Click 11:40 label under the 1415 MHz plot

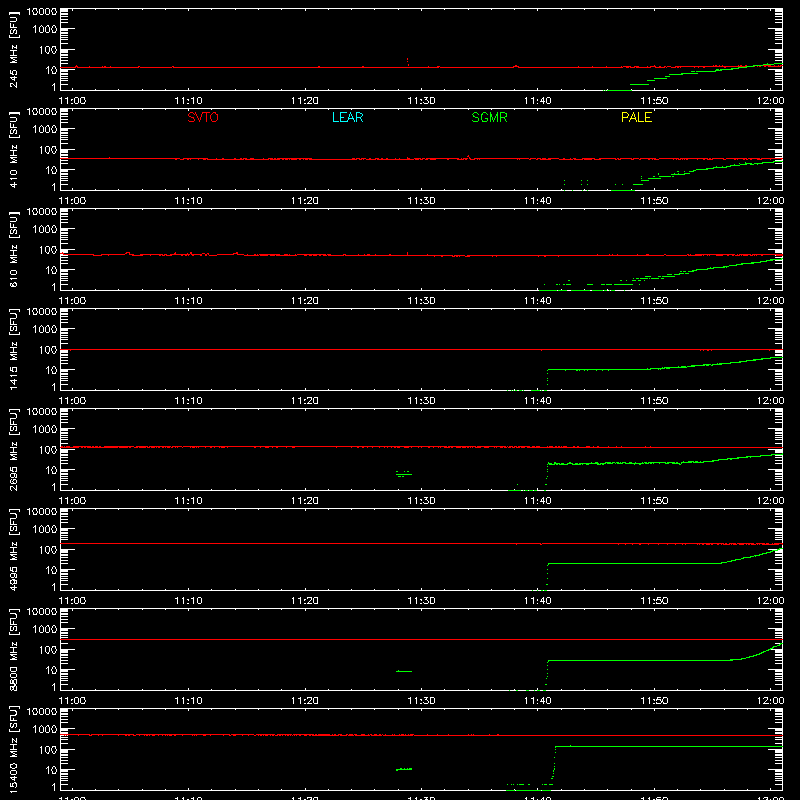[x=537, y=401]
